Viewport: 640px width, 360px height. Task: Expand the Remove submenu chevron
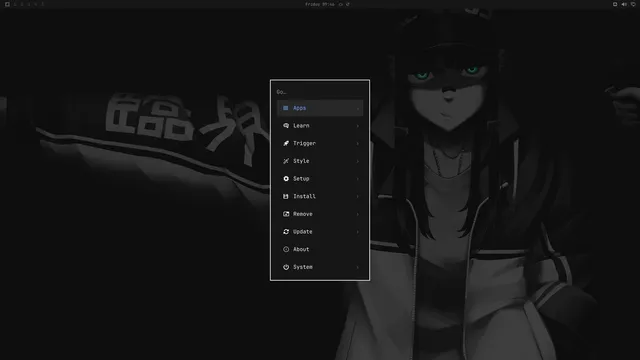(358, 214)
